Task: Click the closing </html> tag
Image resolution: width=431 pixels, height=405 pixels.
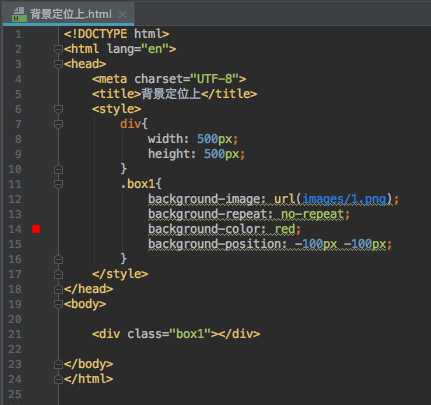Action: (x=88, y=379)
